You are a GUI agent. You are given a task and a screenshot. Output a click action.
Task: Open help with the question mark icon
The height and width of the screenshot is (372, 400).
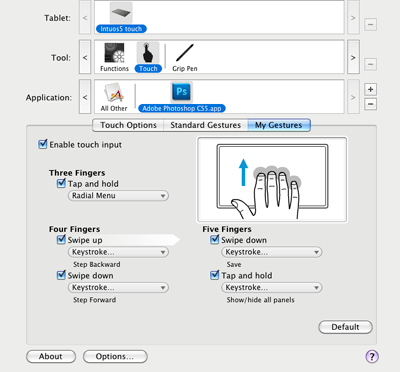click(x=372, y=356)
